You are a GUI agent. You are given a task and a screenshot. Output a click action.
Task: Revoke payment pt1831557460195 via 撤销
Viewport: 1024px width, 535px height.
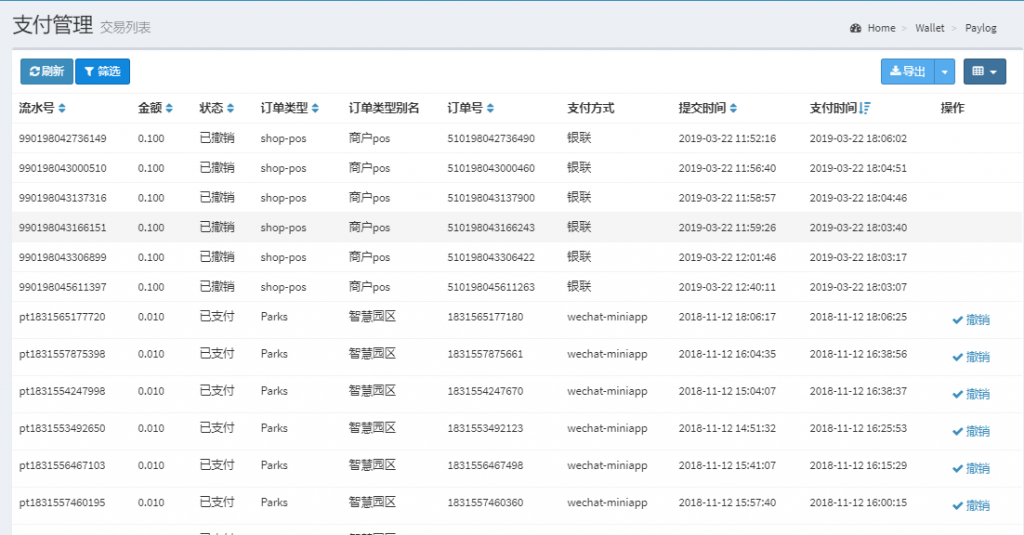[x=971, y=505]
